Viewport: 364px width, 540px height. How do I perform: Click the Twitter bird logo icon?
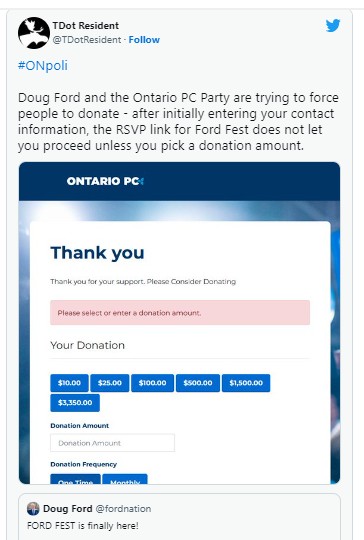pos(333,25)
